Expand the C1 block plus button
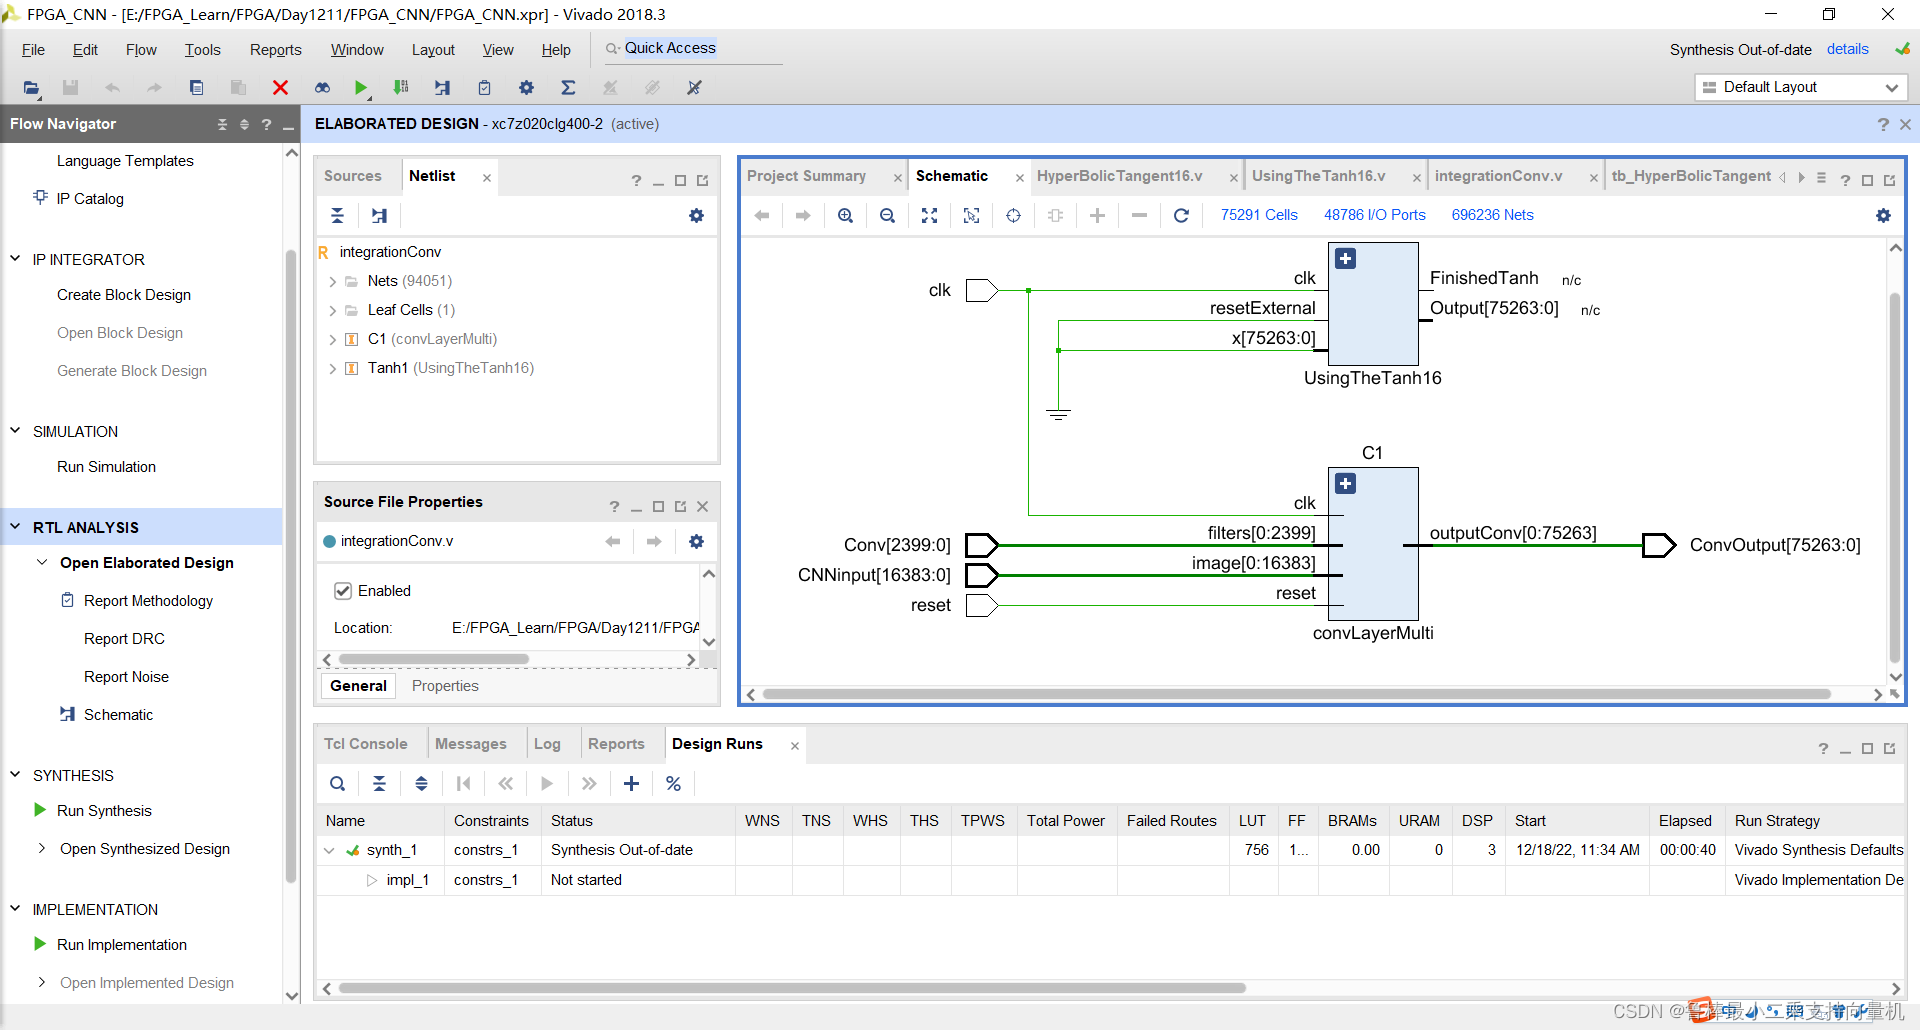Viewport: 1920px width, 1030px height. [1346, 484]
